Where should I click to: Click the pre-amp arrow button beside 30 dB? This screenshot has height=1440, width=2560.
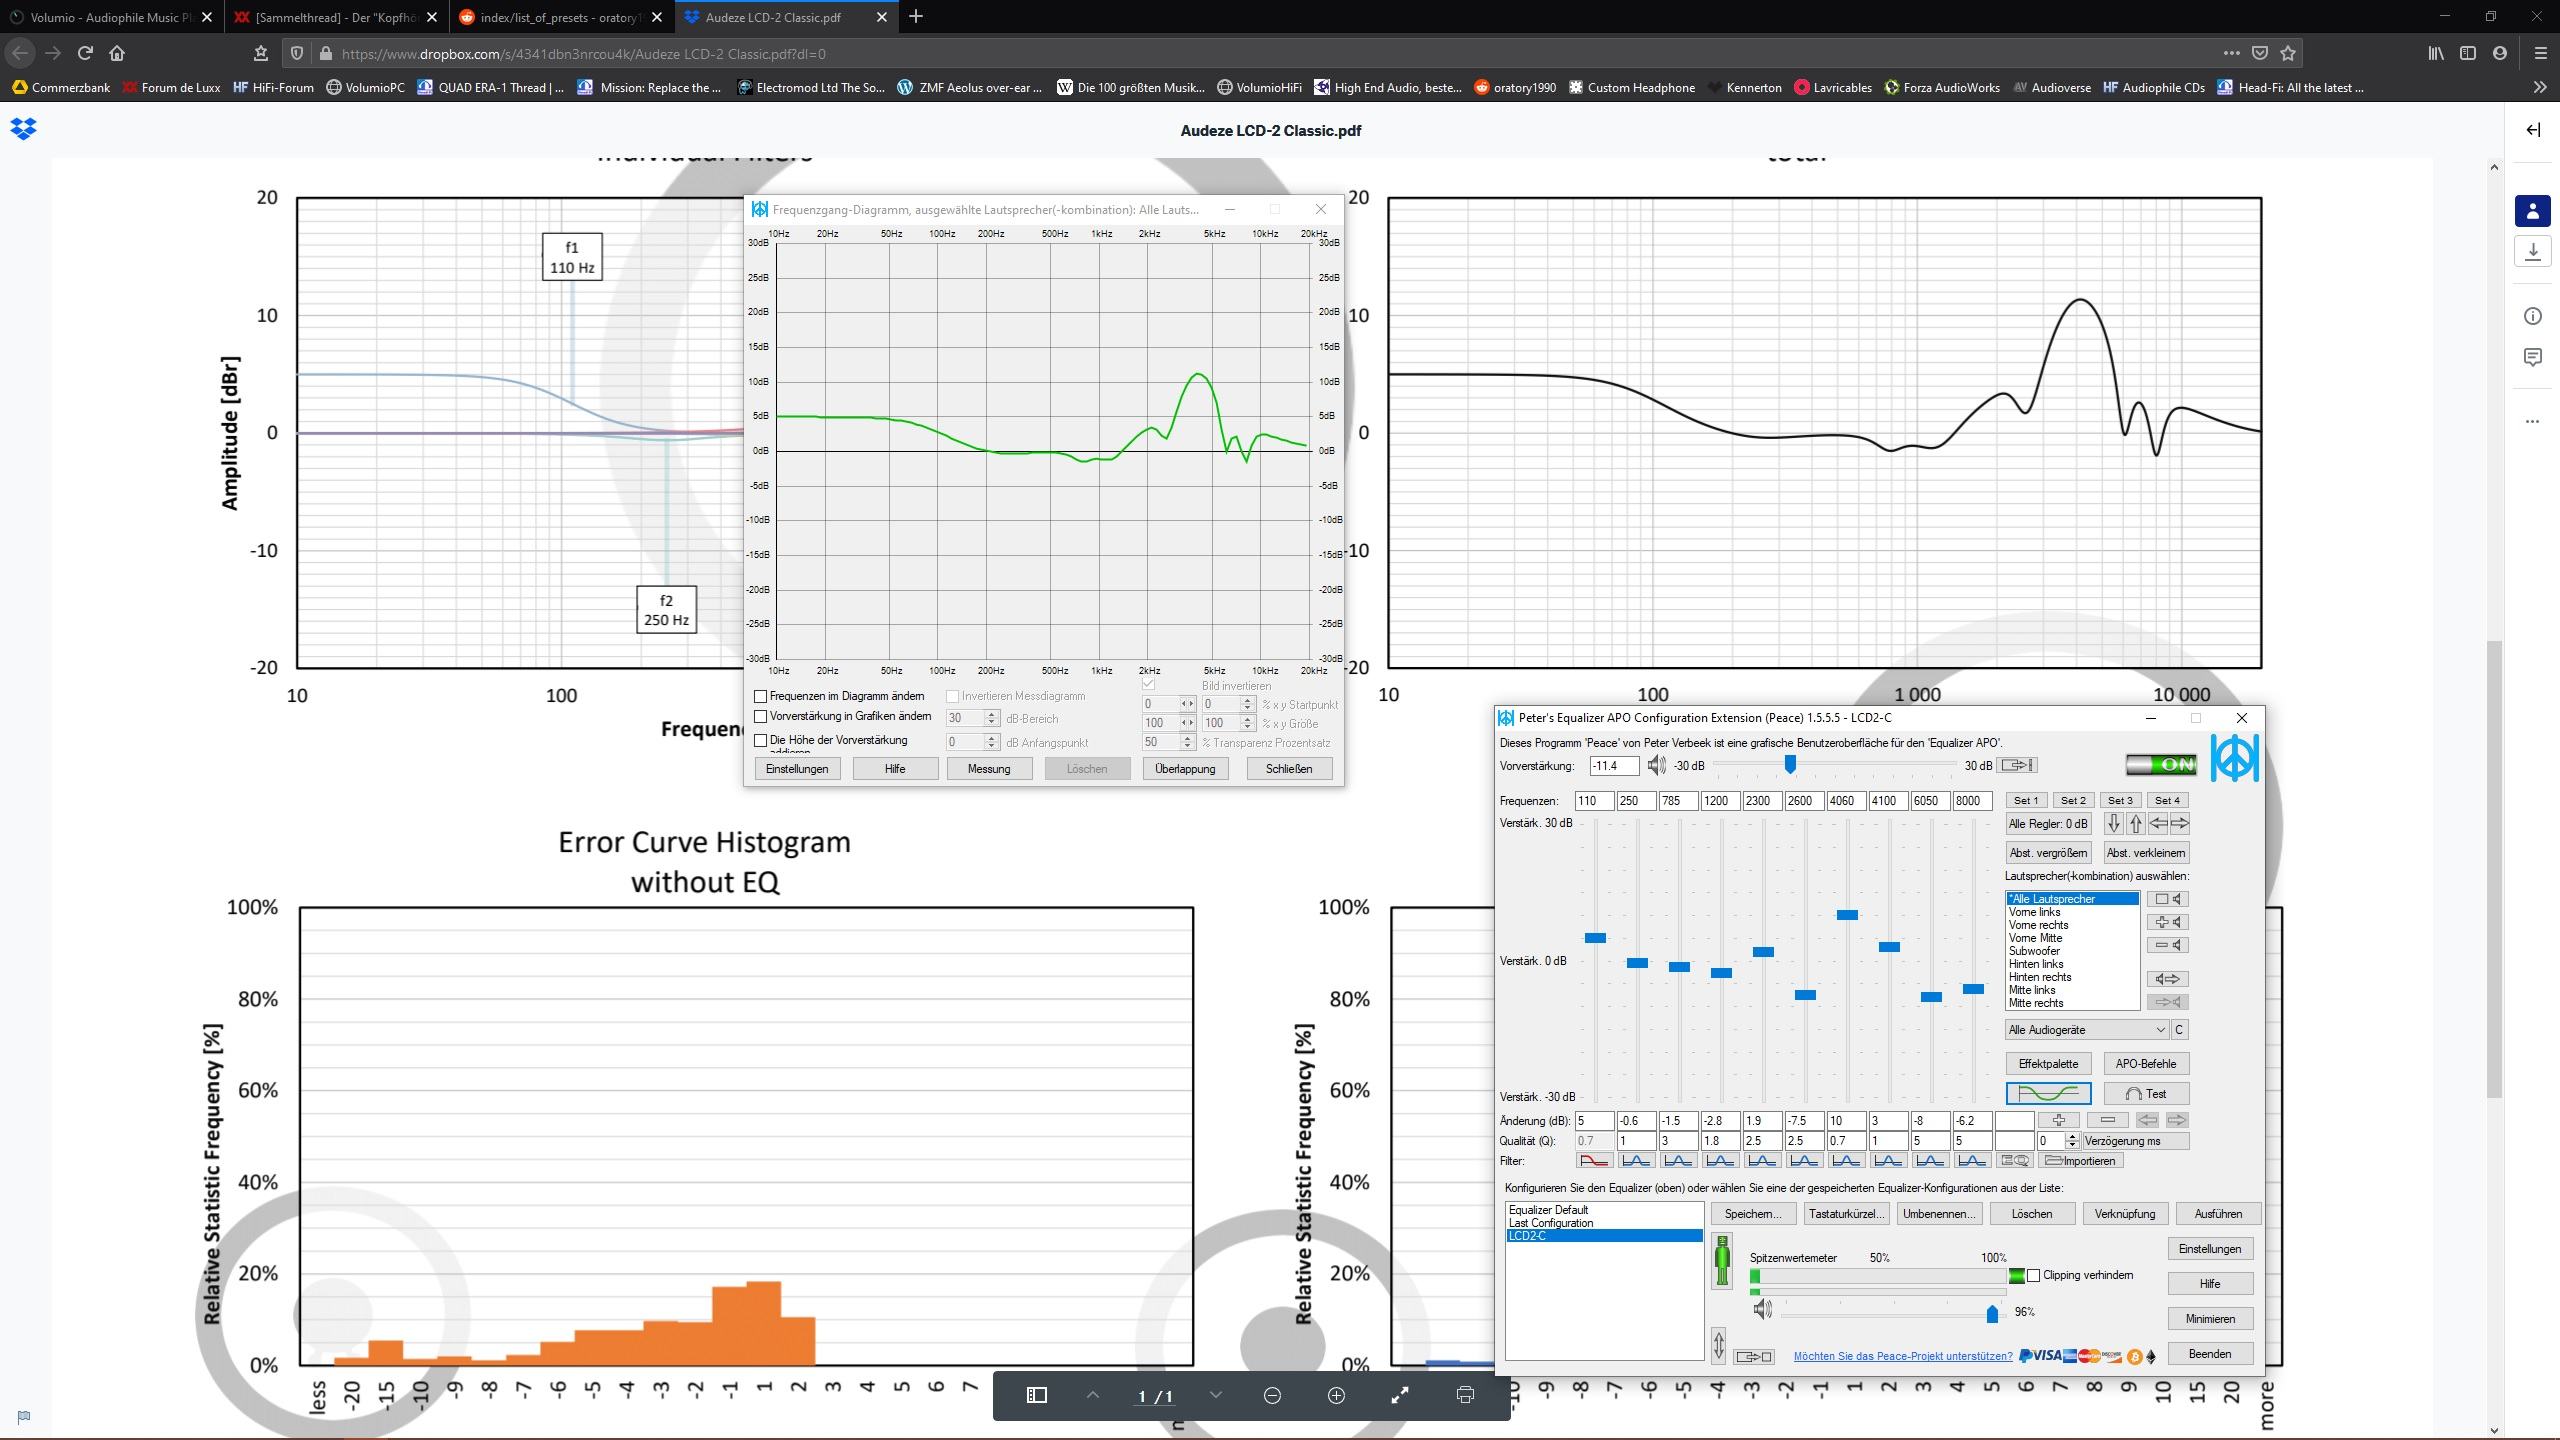[2017, 765]
